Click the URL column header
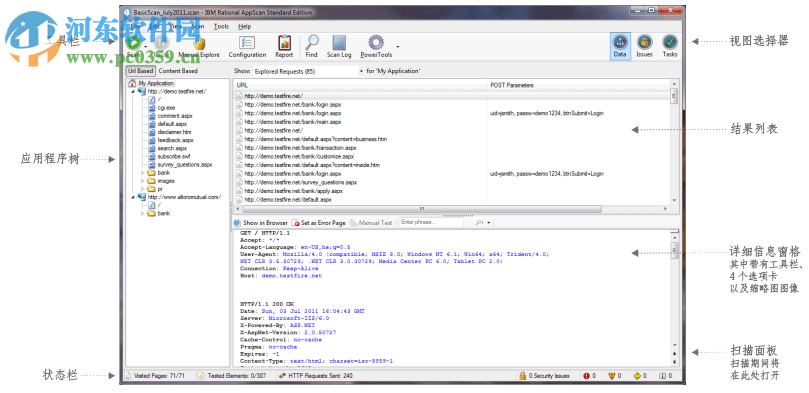809x393 pixels. pos(361,85)
